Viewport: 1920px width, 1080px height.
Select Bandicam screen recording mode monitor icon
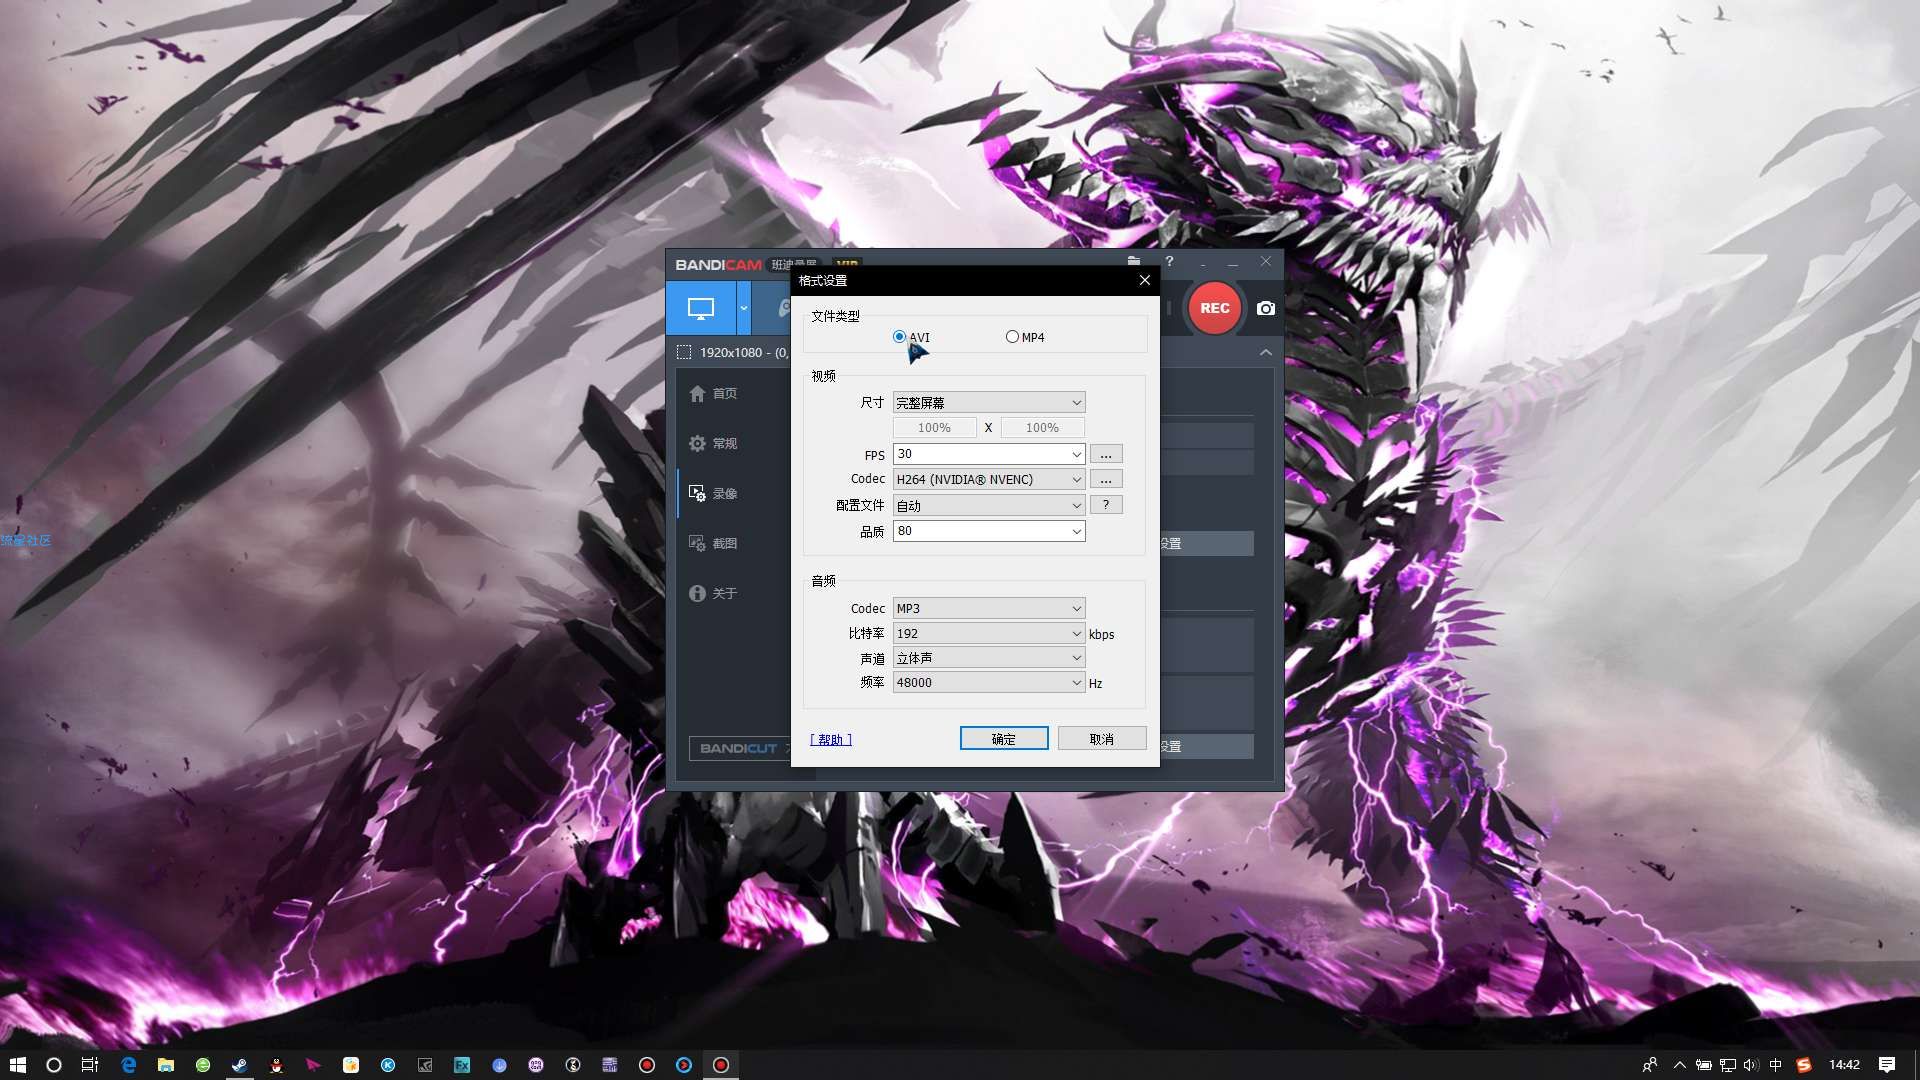(701, 308)
